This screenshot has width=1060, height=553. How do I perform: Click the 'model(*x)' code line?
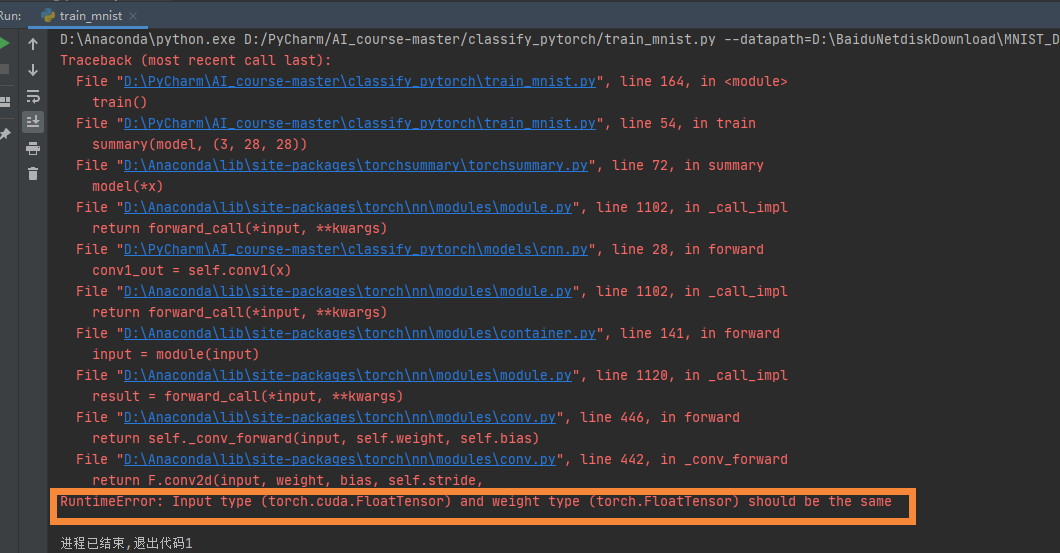[127, 186]
